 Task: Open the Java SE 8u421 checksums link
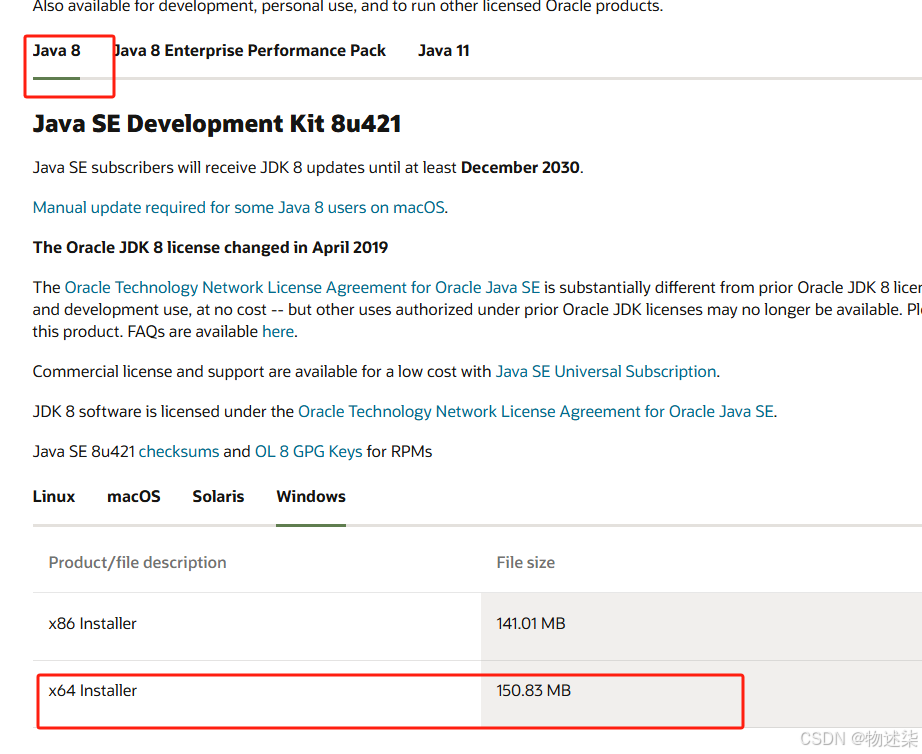[179, 452]
